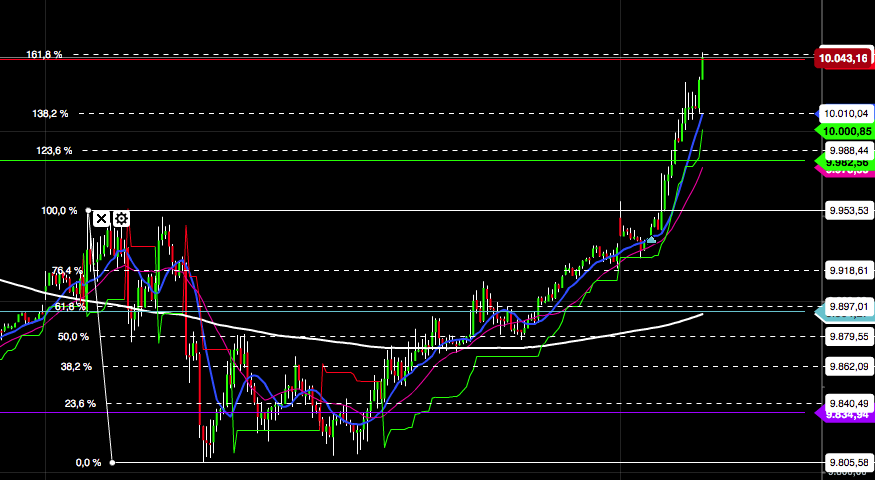Click the 9.953,53 price label

click(x=848, y=210)
